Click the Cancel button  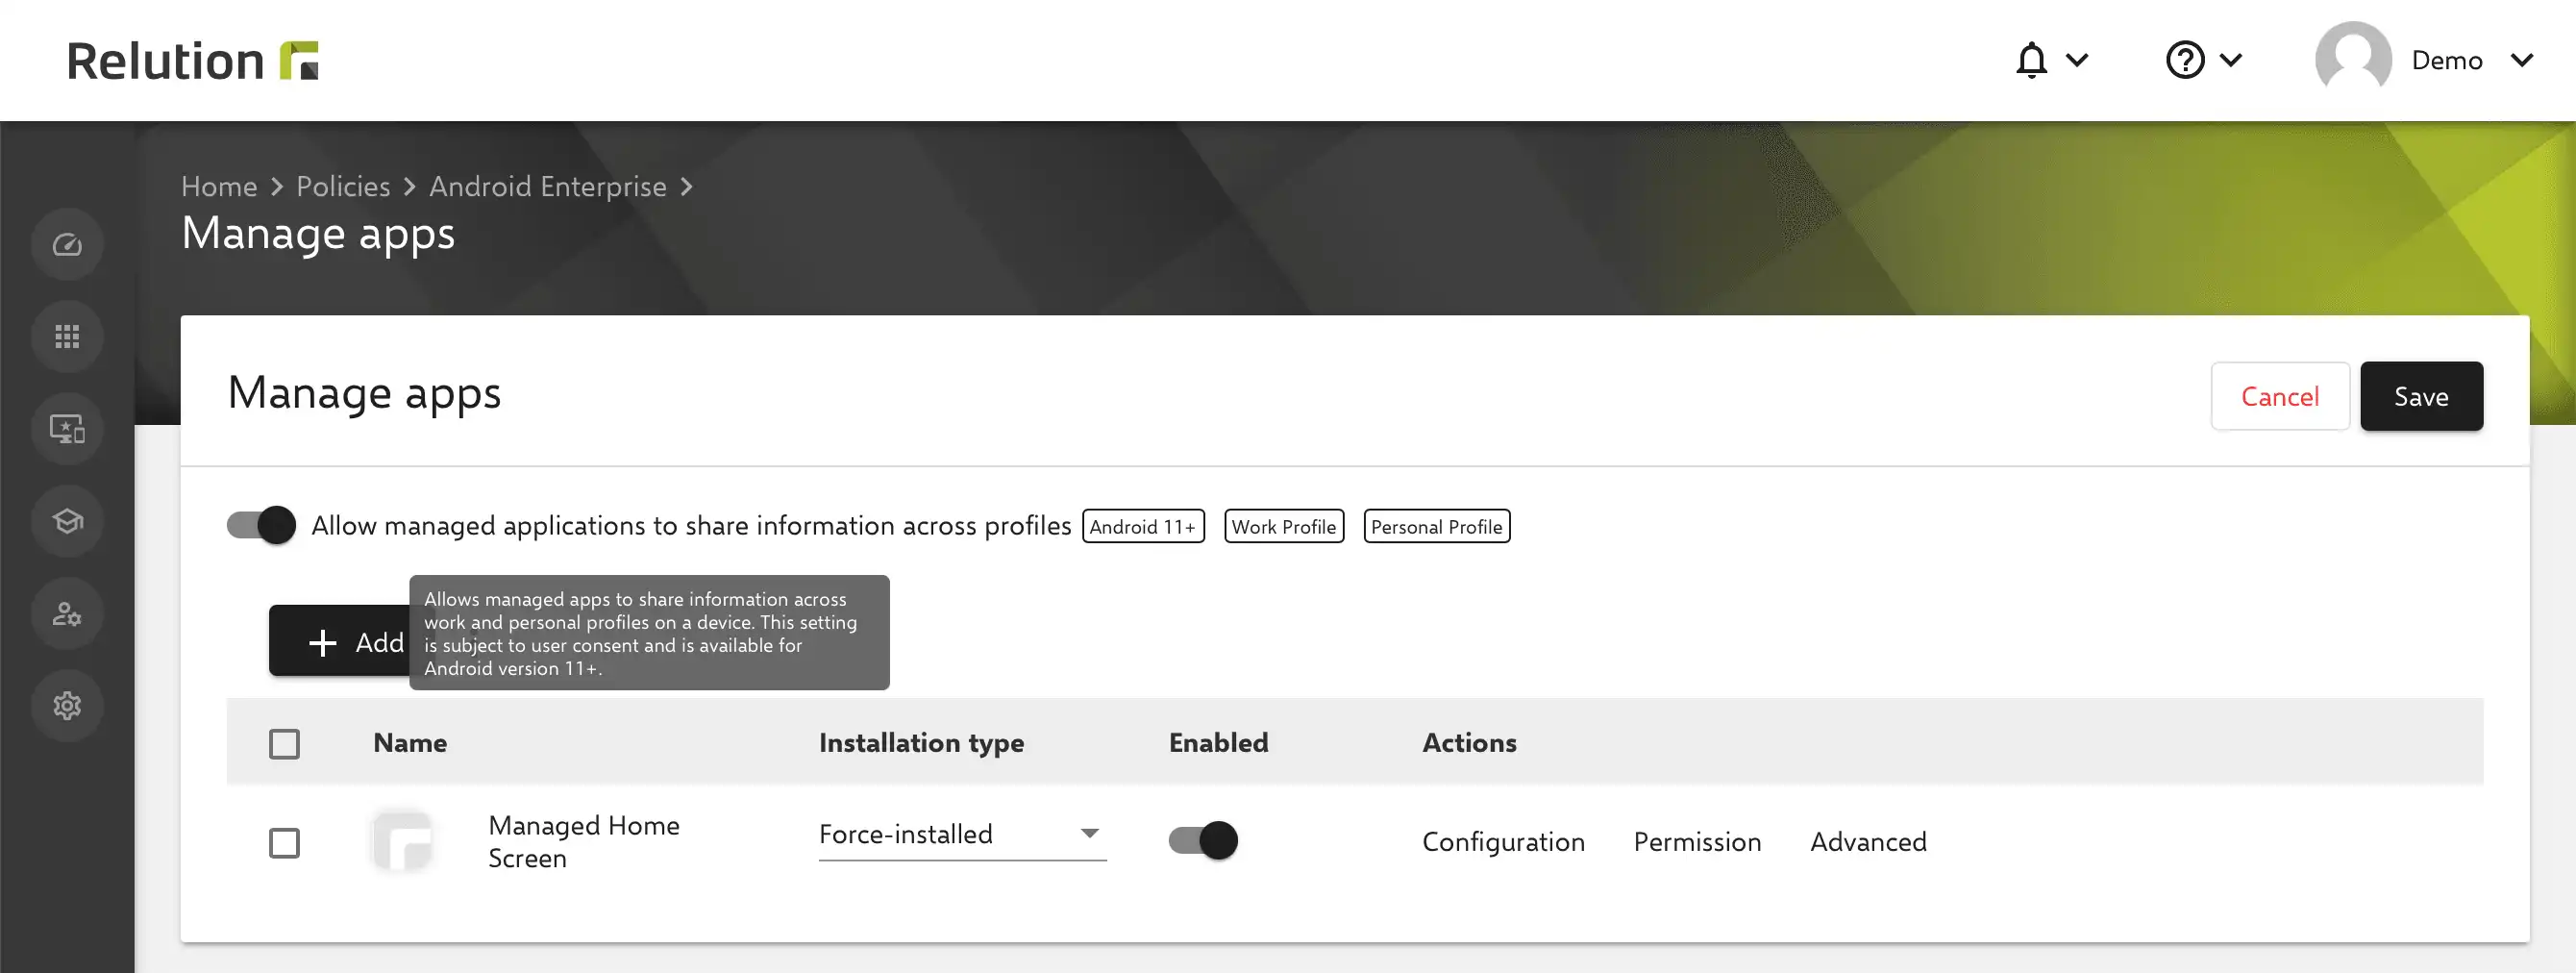pyautogui.click(x=2279, y=396)
